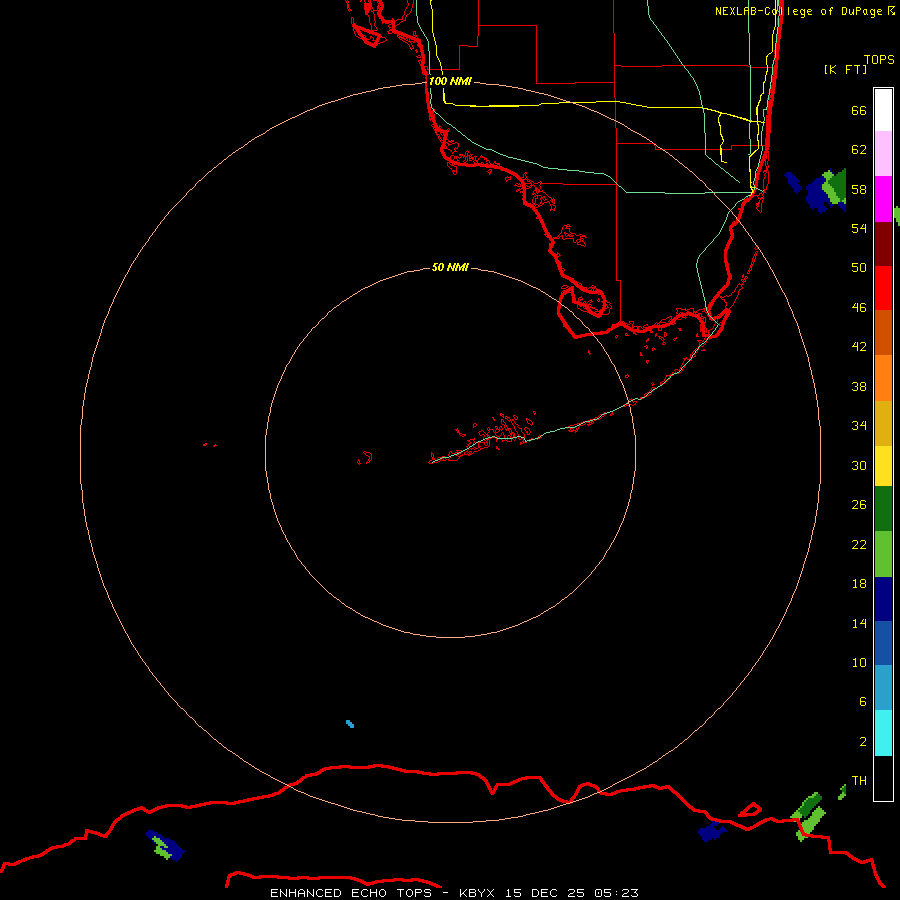The image size is (900, 900).
Task: Click the "2" legend value
Action: (x=862, y=742)
